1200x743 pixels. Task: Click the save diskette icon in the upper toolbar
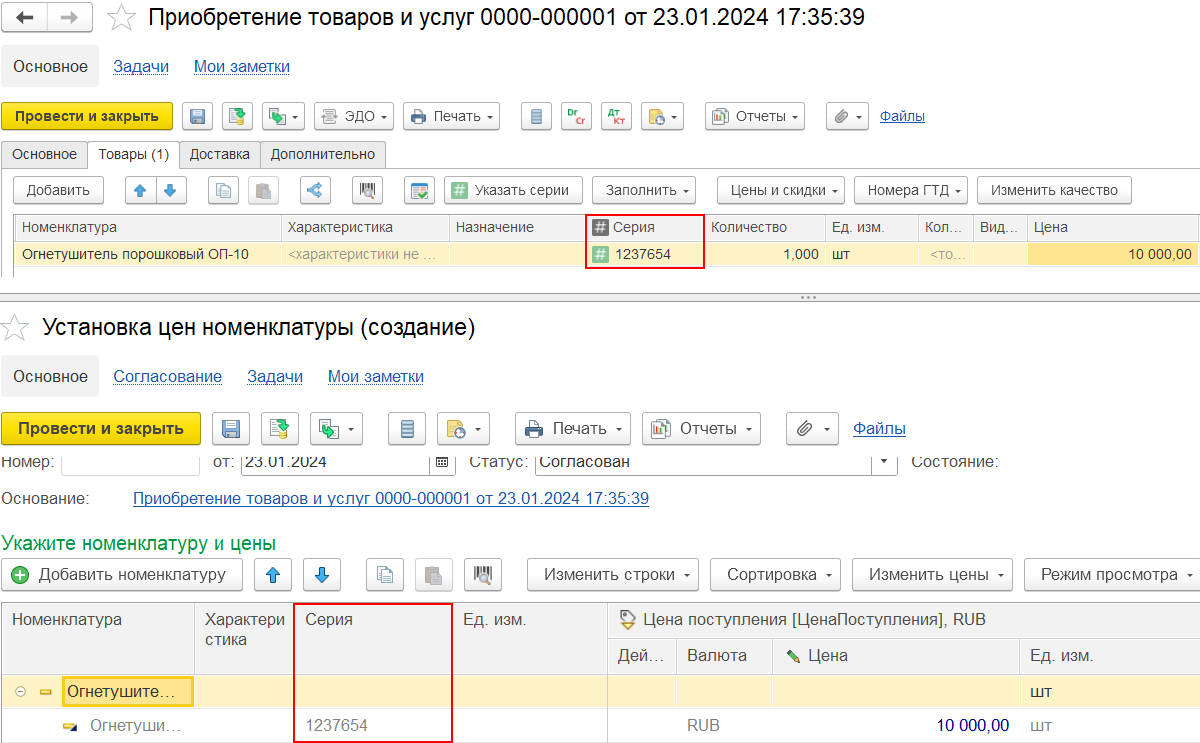point(197,116)
